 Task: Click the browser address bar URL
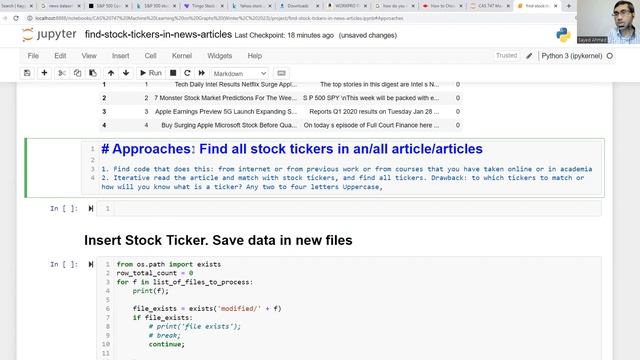pos(220,18)
